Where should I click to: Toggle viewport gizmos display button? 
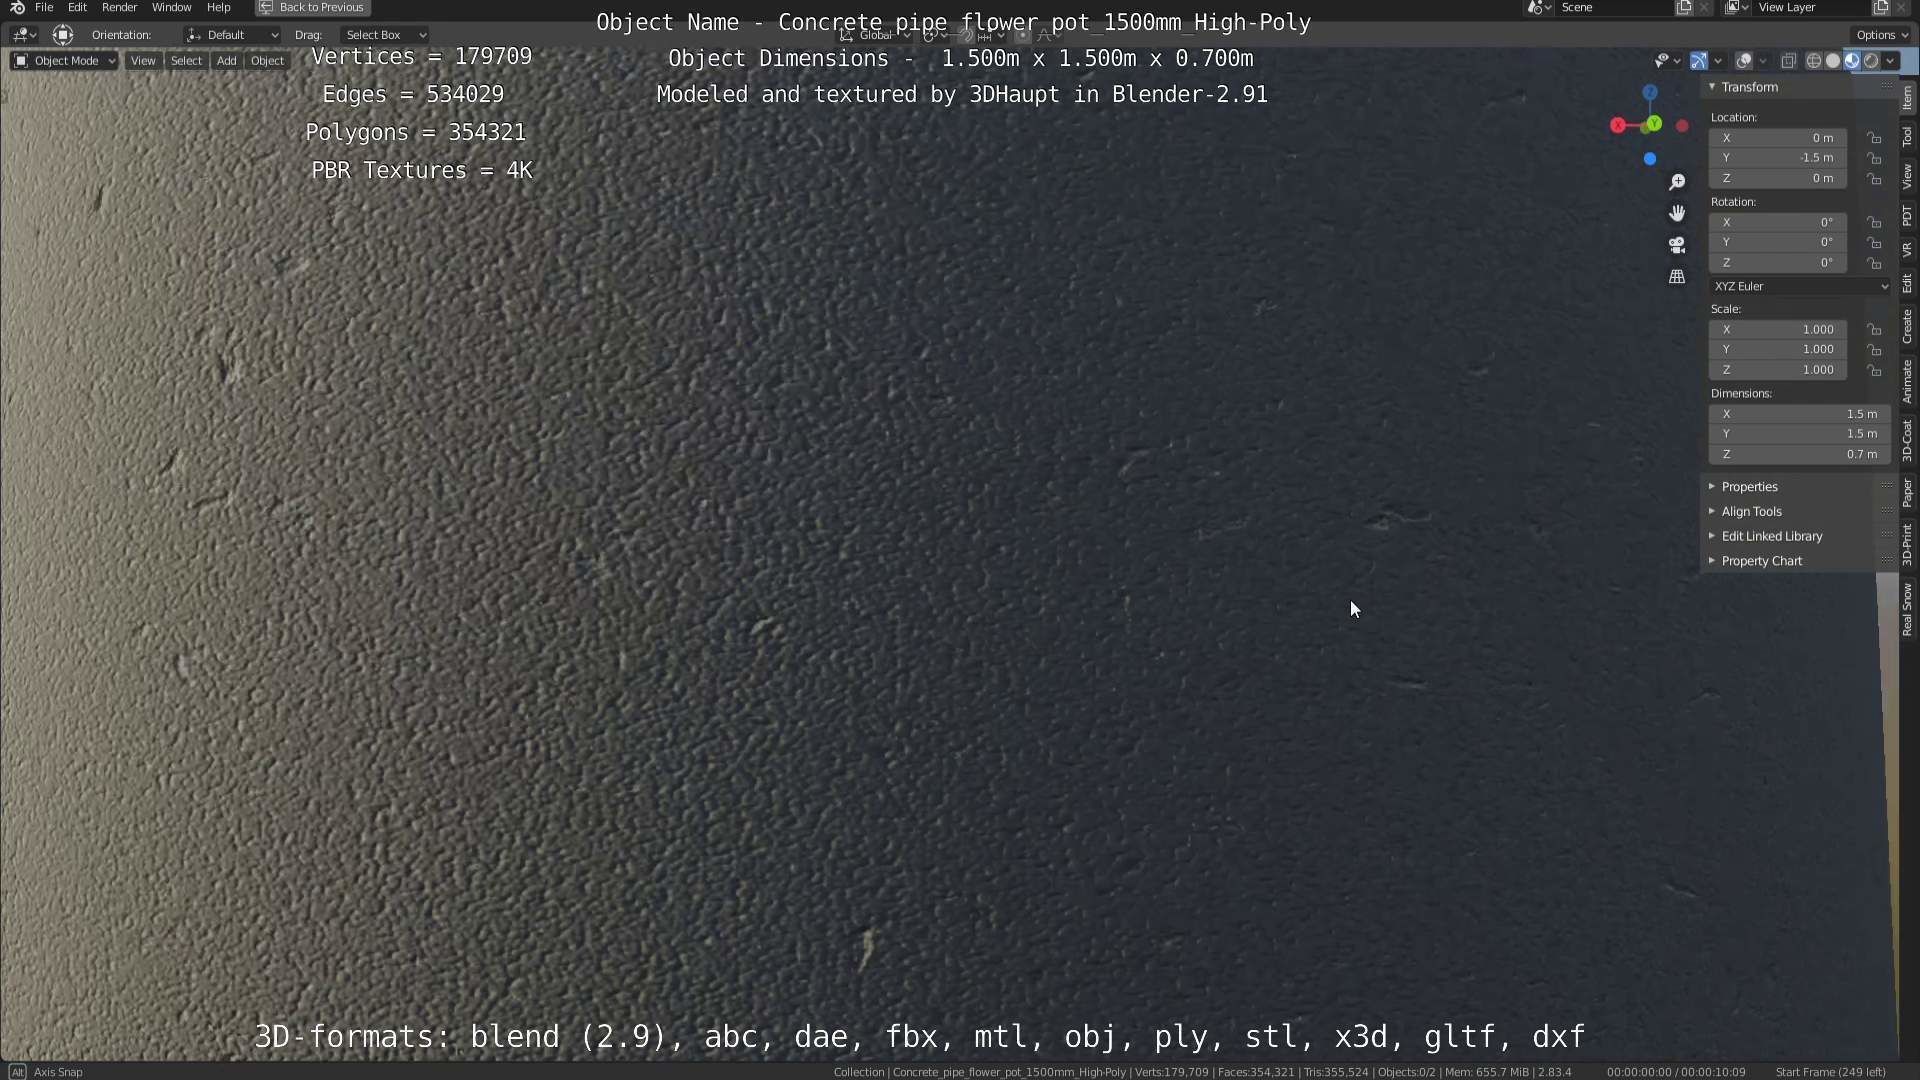[1698, 61]
